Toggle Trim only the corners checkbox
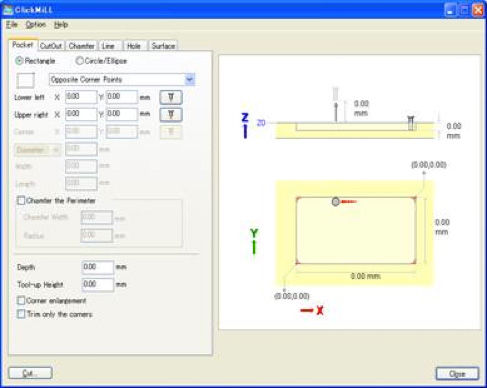Image resolution: width=487 pixels, height=388 pixels. point(21,314)
